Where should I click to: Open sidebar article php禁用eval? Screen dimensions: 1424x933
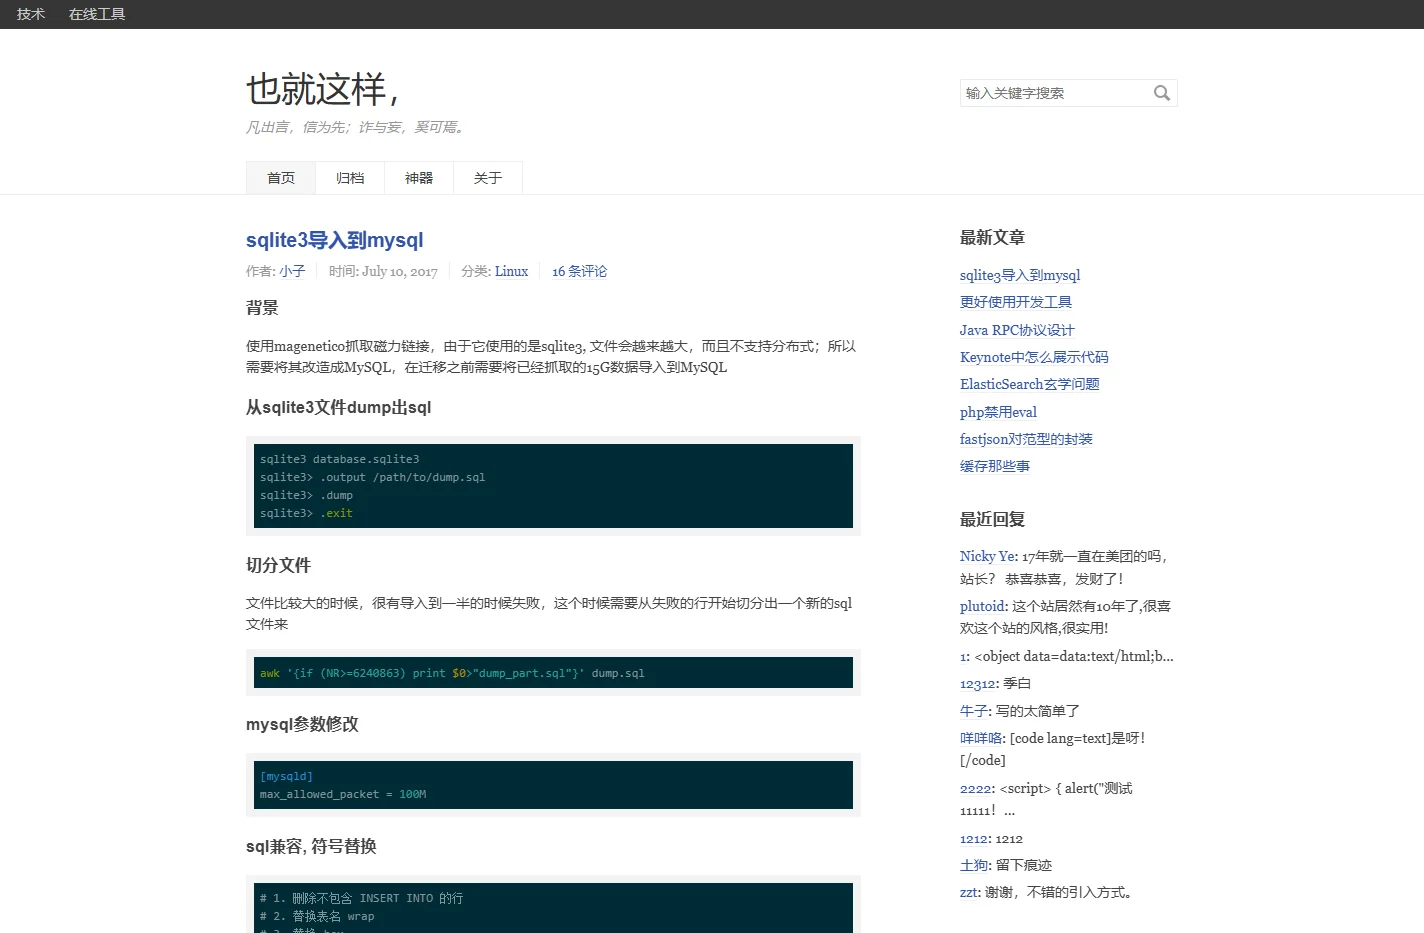click(998, 412)
